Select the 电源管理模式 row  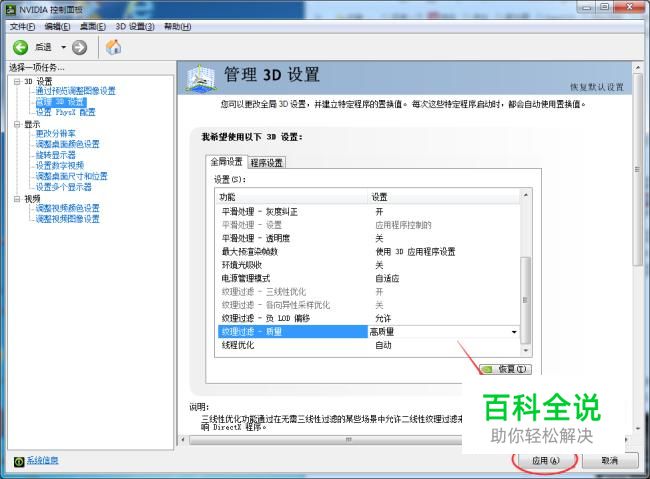click(x=368, y=278)
